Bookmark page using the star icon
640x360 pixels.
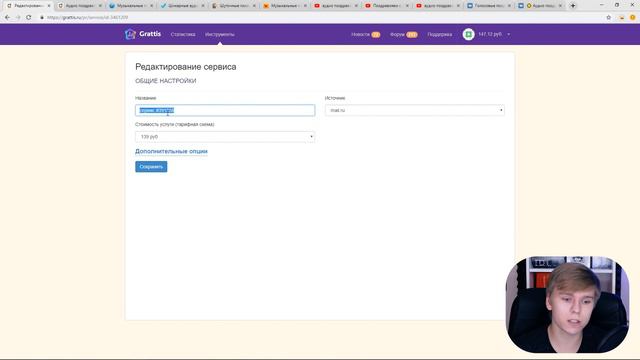pos(609,18)
